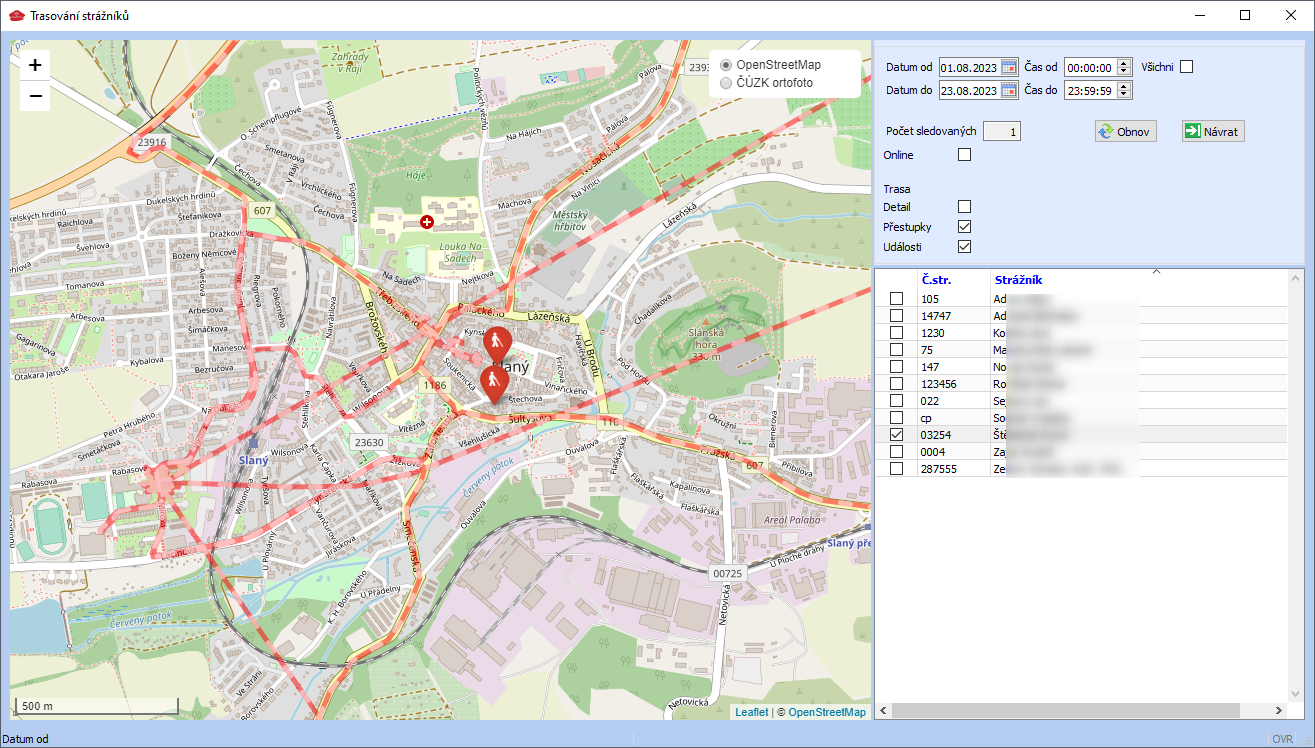Edit the Čas do time field
The width and height of the screenshot is (1315, 748).
tap(1090, 90)
